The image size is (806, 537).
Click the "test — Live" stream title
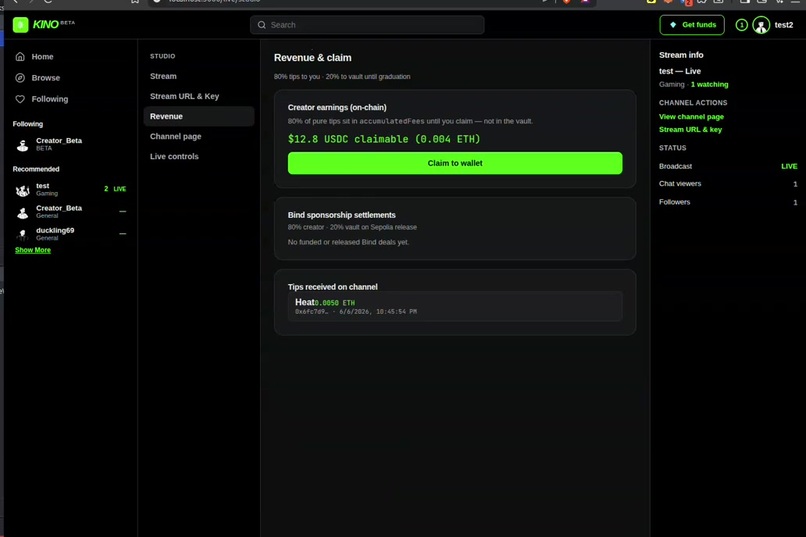(680, 71)
